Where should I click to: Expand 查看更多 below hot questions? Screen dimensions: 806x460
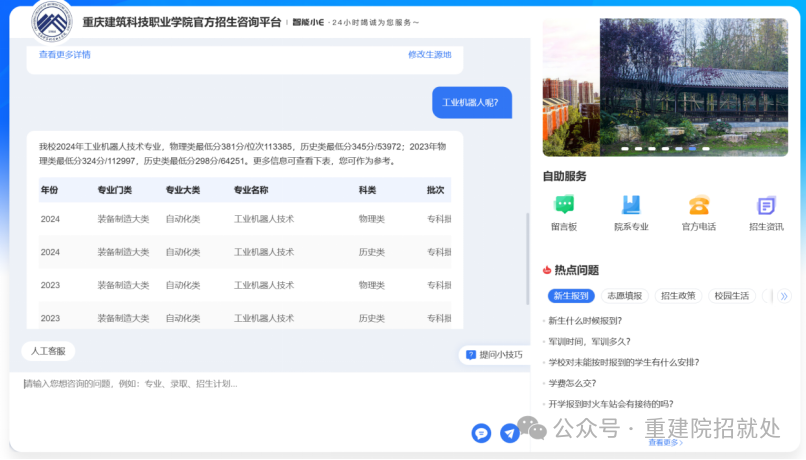pyautogui.click(x=665, y=442)
